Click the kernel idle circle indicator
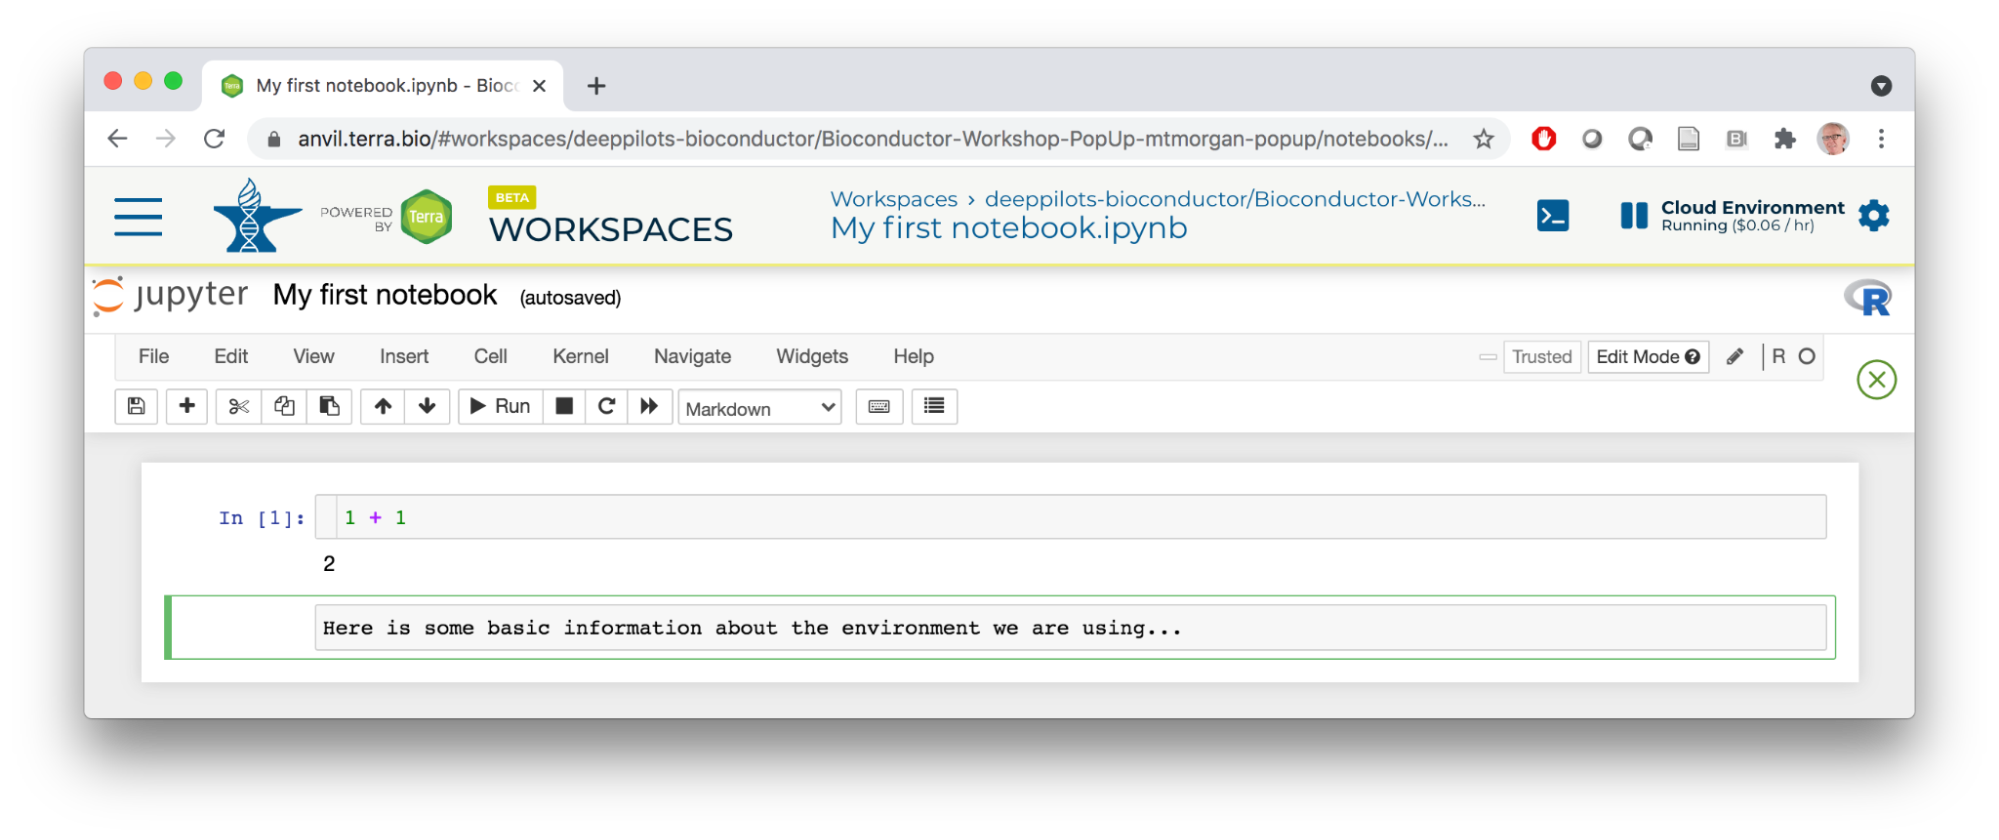This screenshot has height=840, width=1999. tap(1806, 356)
